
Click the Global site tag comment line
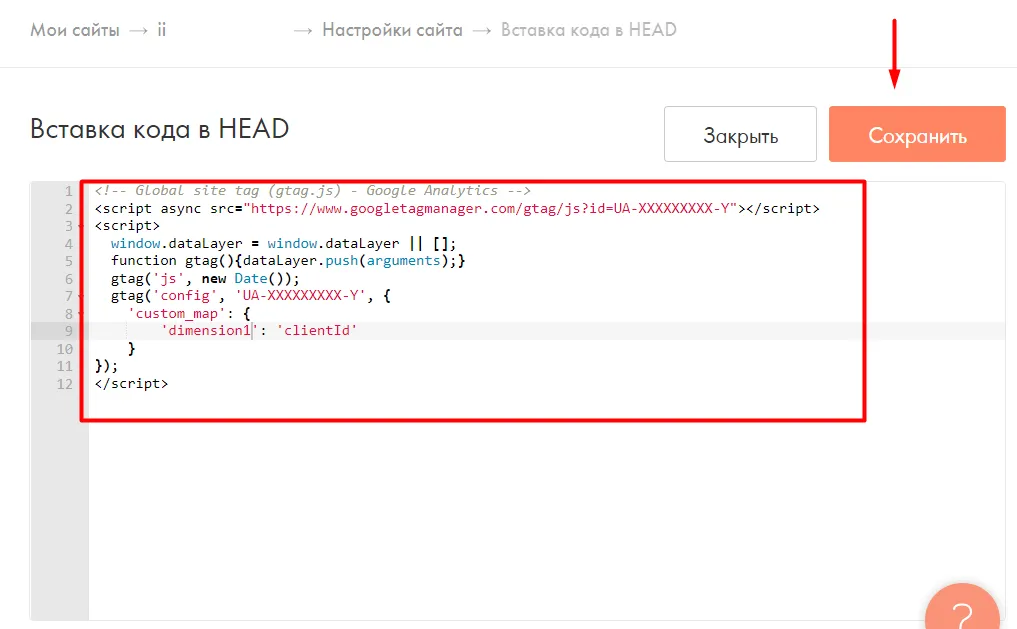[x=313, y=191]
